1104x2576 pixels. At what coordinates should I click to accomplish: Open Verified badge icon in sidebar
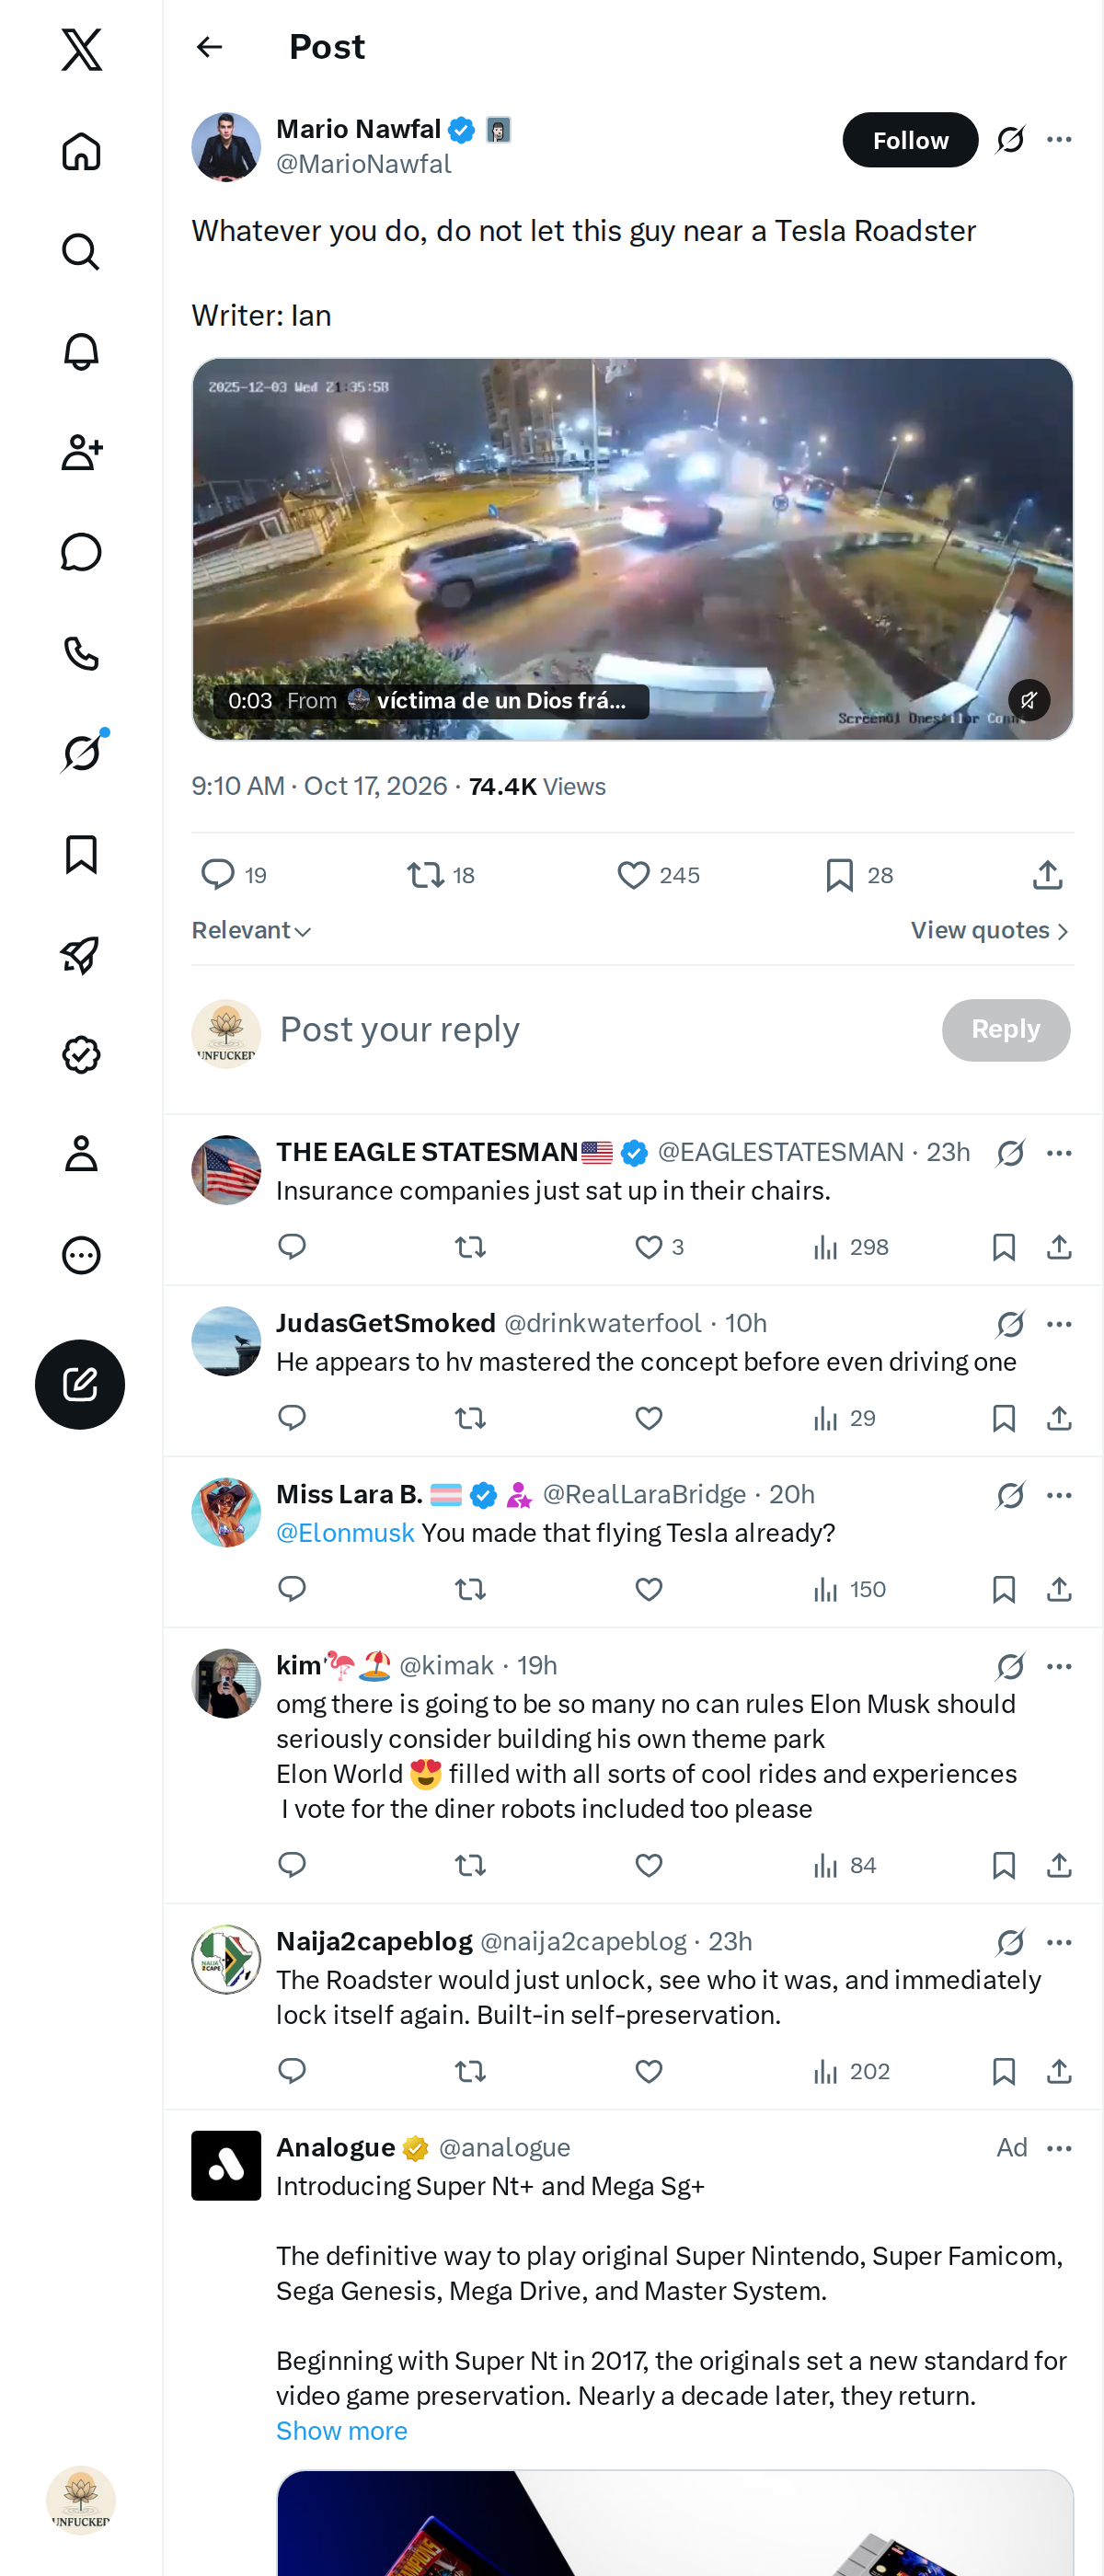point(81,1054)
